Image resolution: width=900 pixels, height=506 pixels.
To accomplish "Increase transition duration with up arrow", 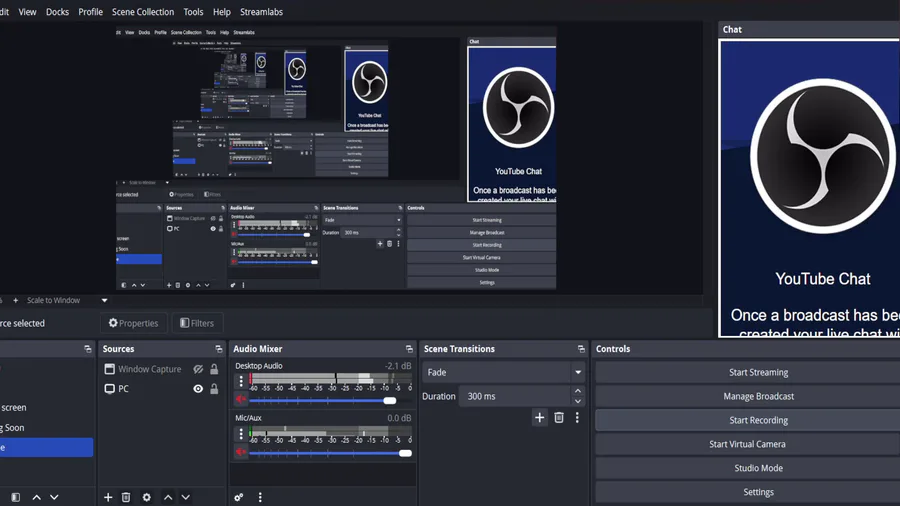I will 578,391.
